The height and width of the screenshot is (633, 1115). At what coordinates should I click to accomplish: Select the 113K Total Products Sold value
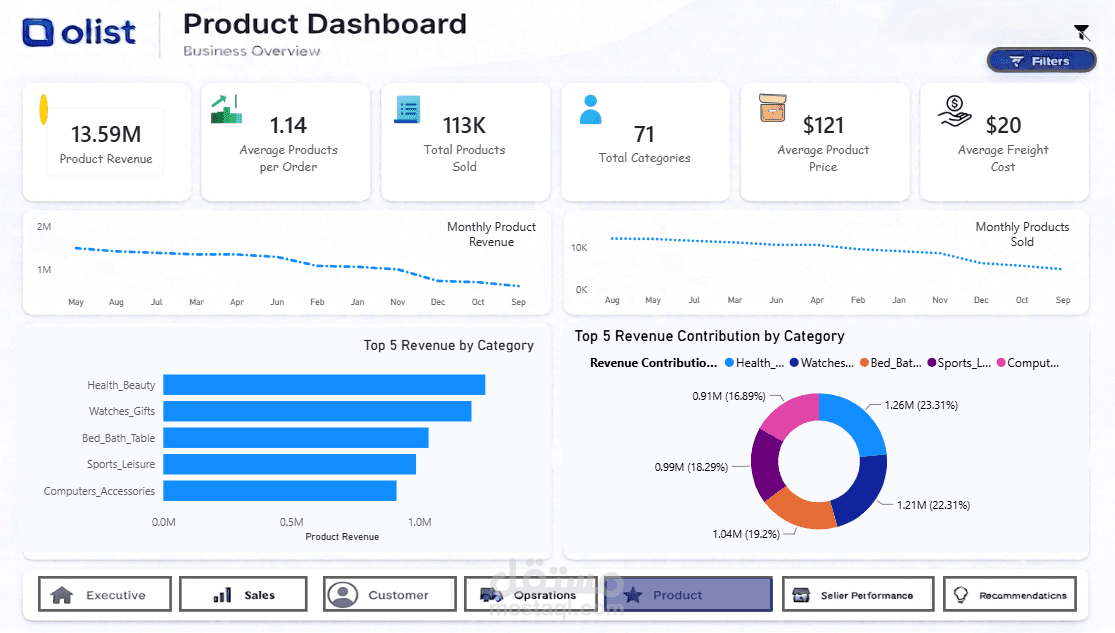pos(464,125)
